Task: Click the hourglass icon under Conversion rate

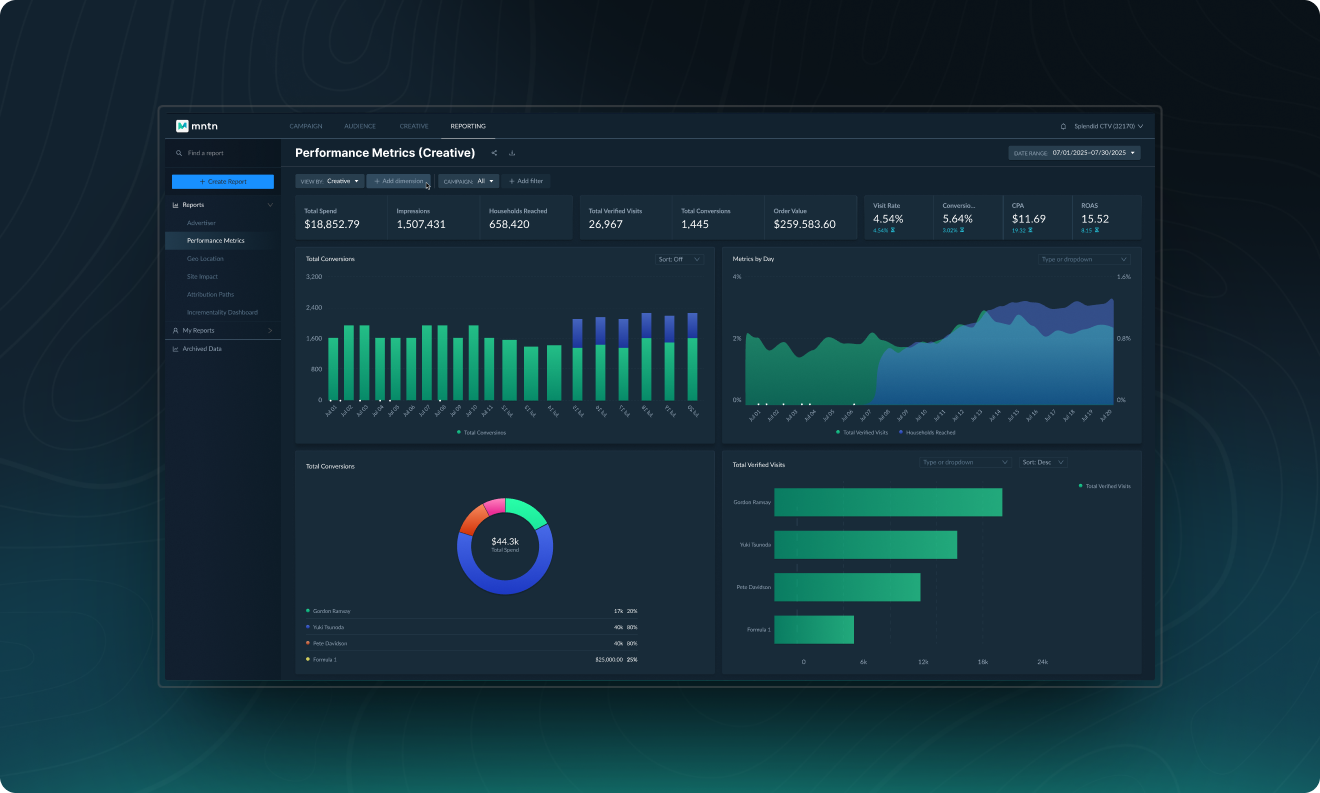Action: click(x=961, y=230)
